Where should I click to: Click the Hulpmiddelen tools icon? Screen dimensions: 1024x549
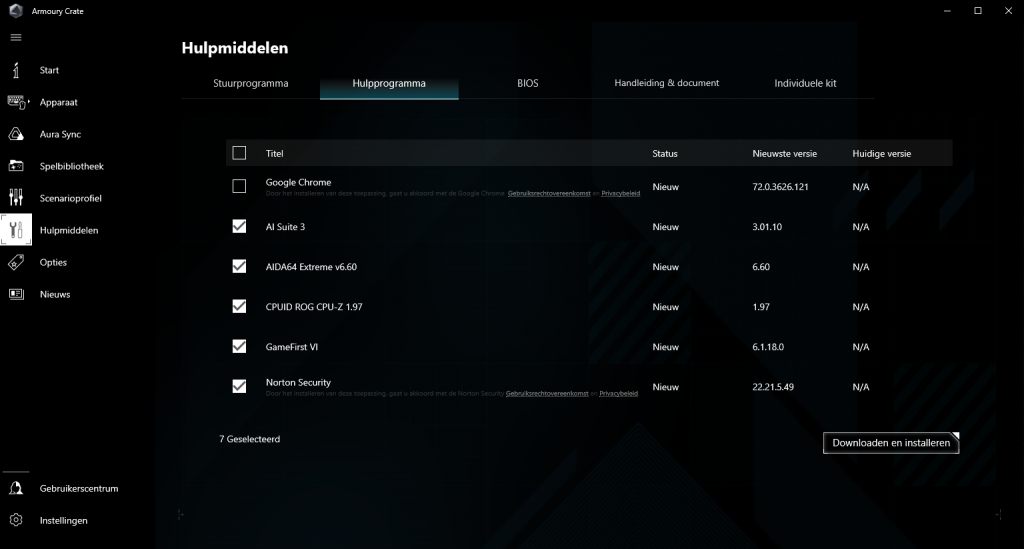click(x=16, y=230)
